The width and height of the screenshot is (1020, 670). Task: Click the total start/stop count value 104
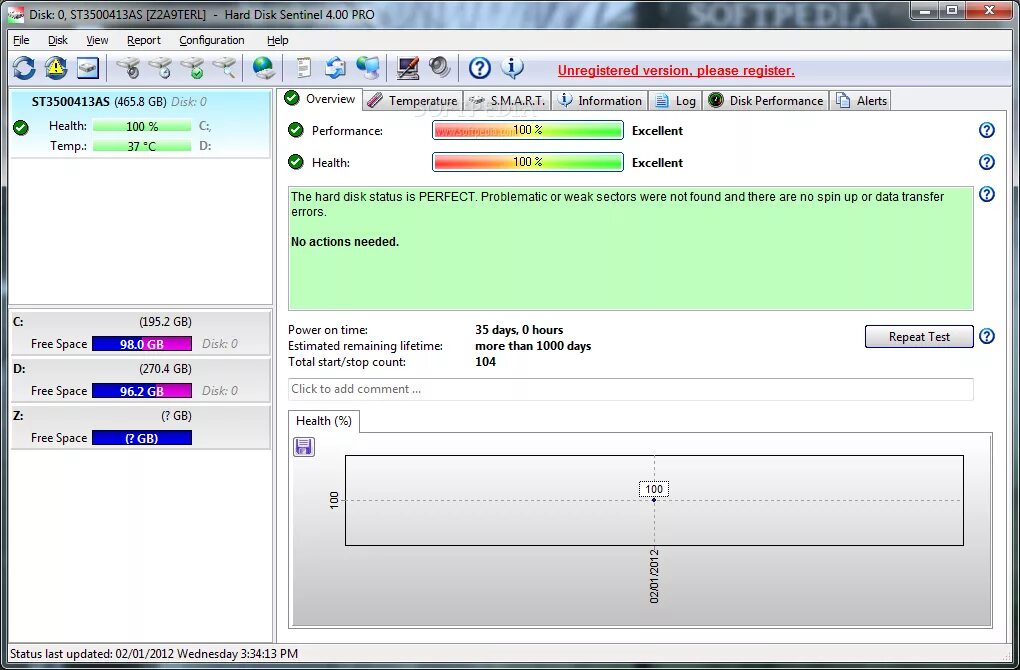[485, 362]
